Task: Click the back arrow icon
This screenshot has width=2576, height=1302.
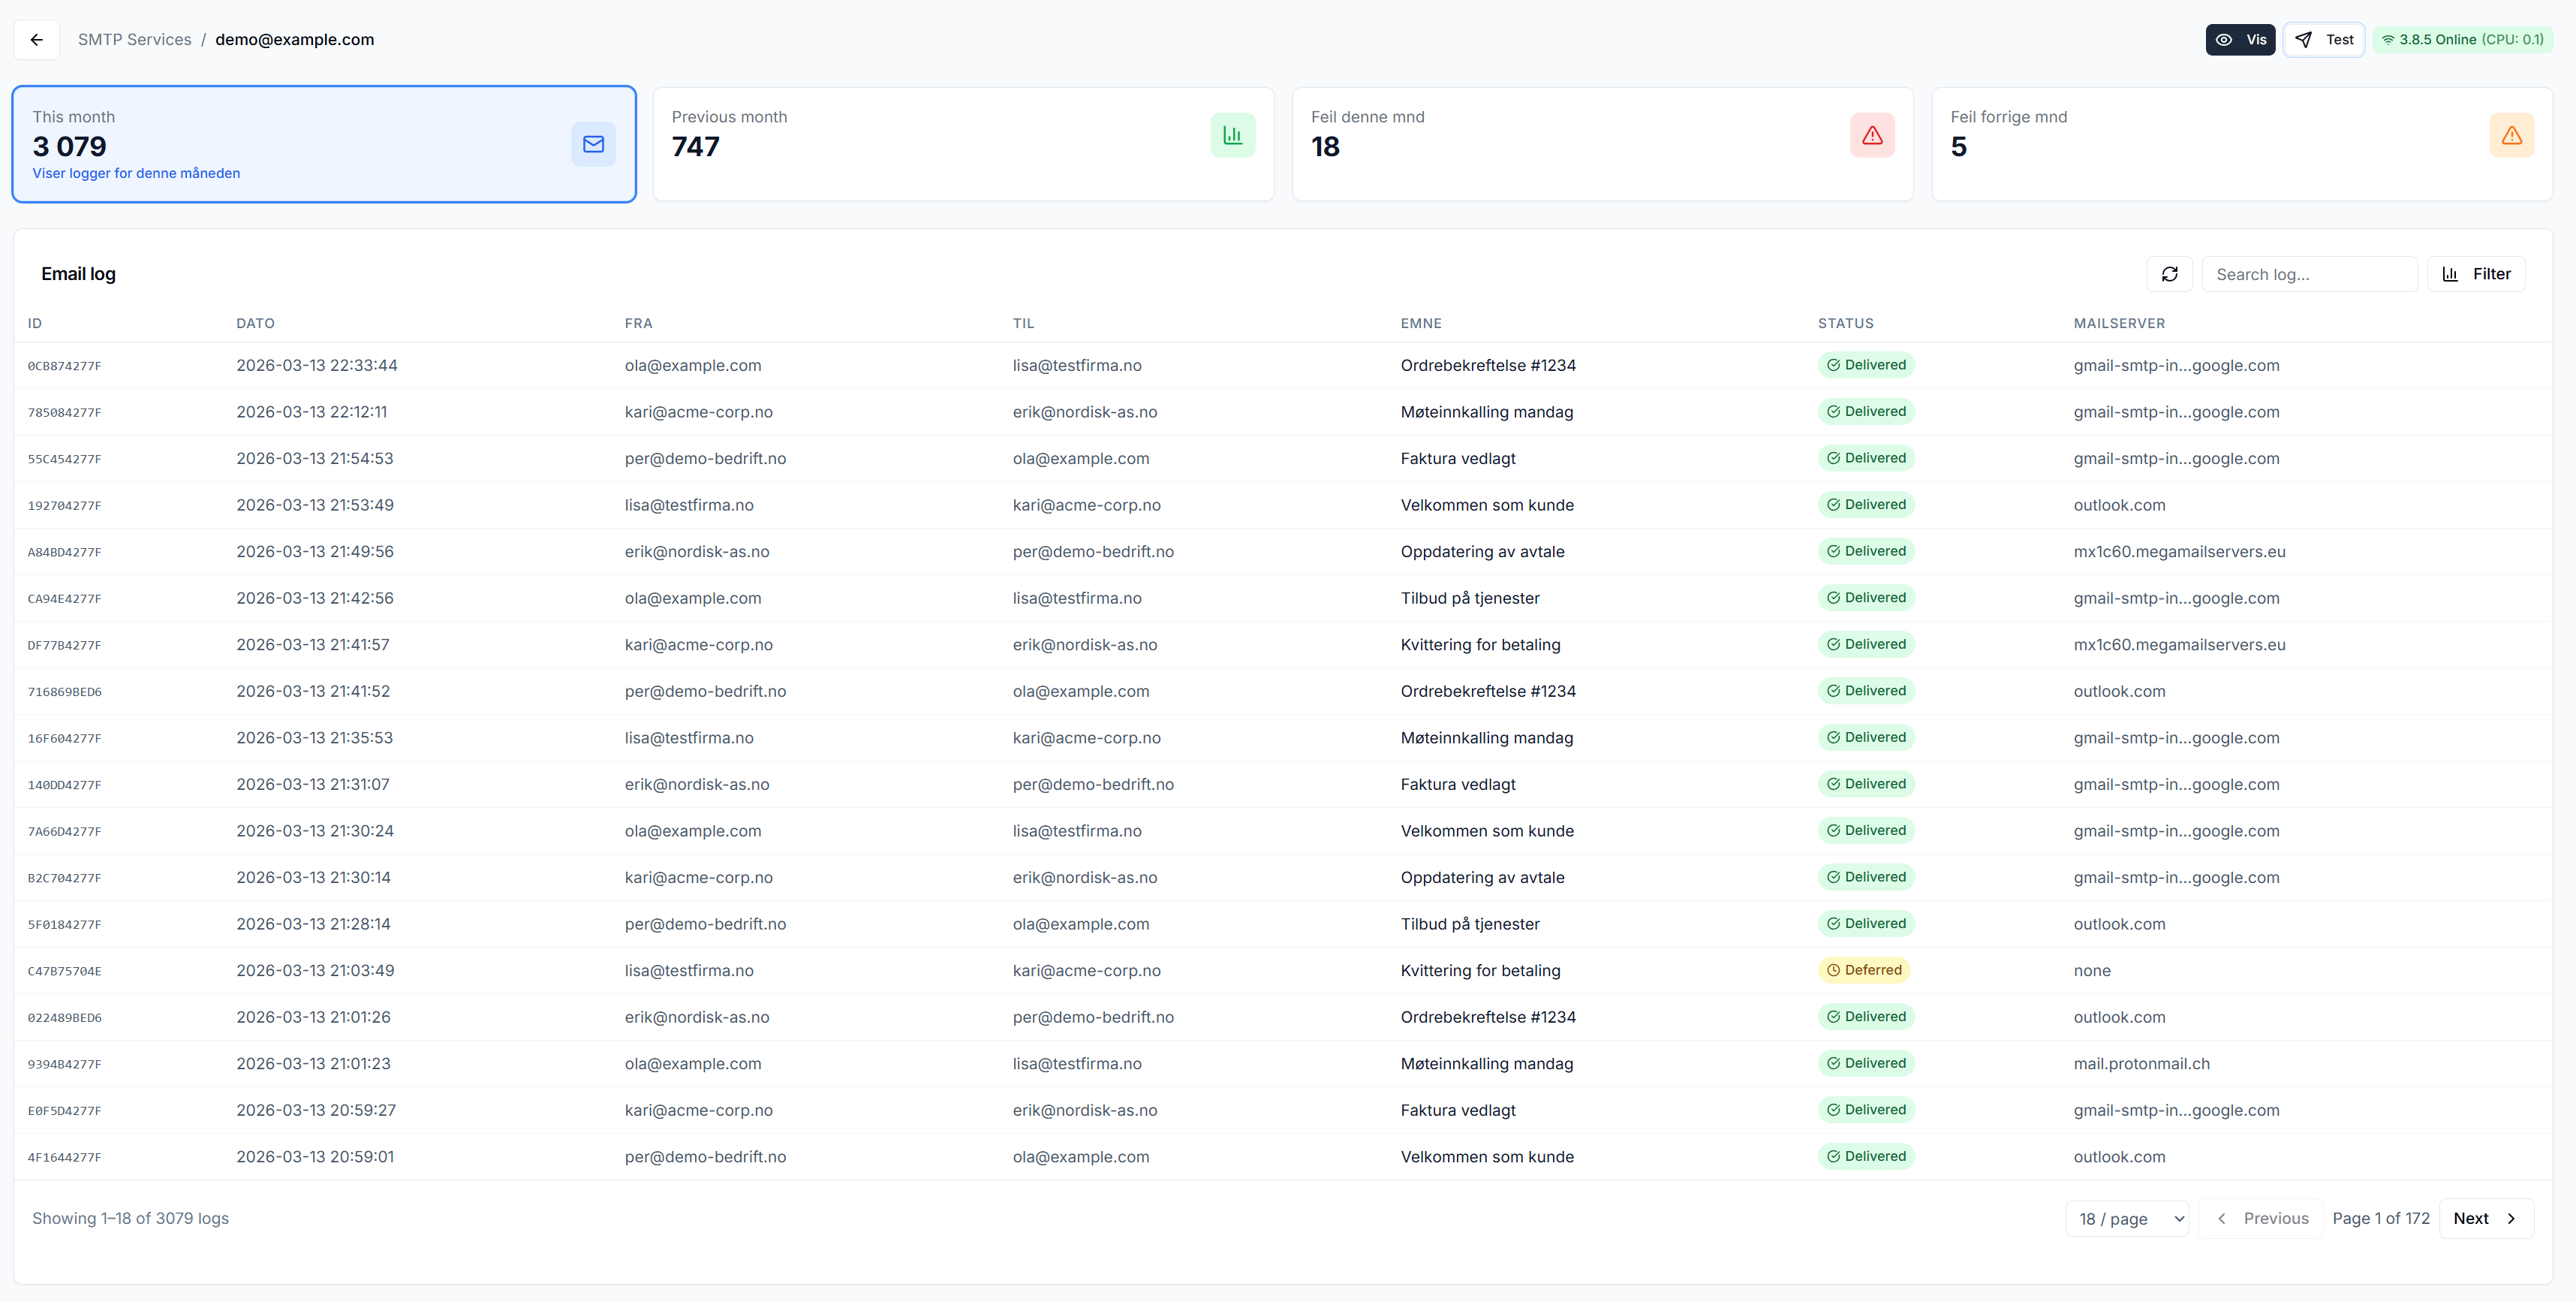Action: click(37, 40)
